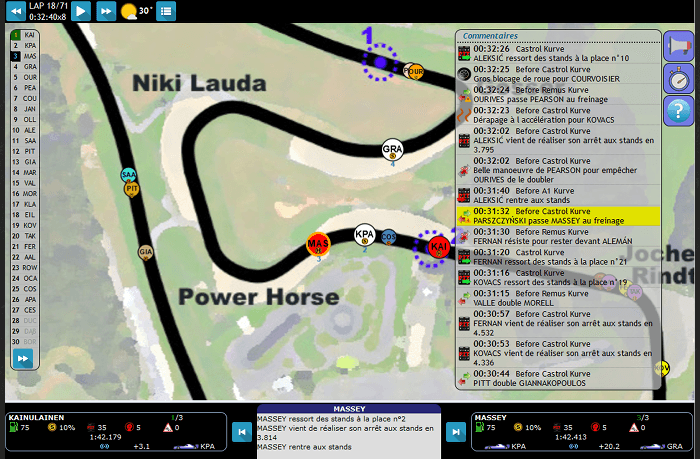Select SAA row in standings list
700x459 pixels.
[x=25, y=141]
